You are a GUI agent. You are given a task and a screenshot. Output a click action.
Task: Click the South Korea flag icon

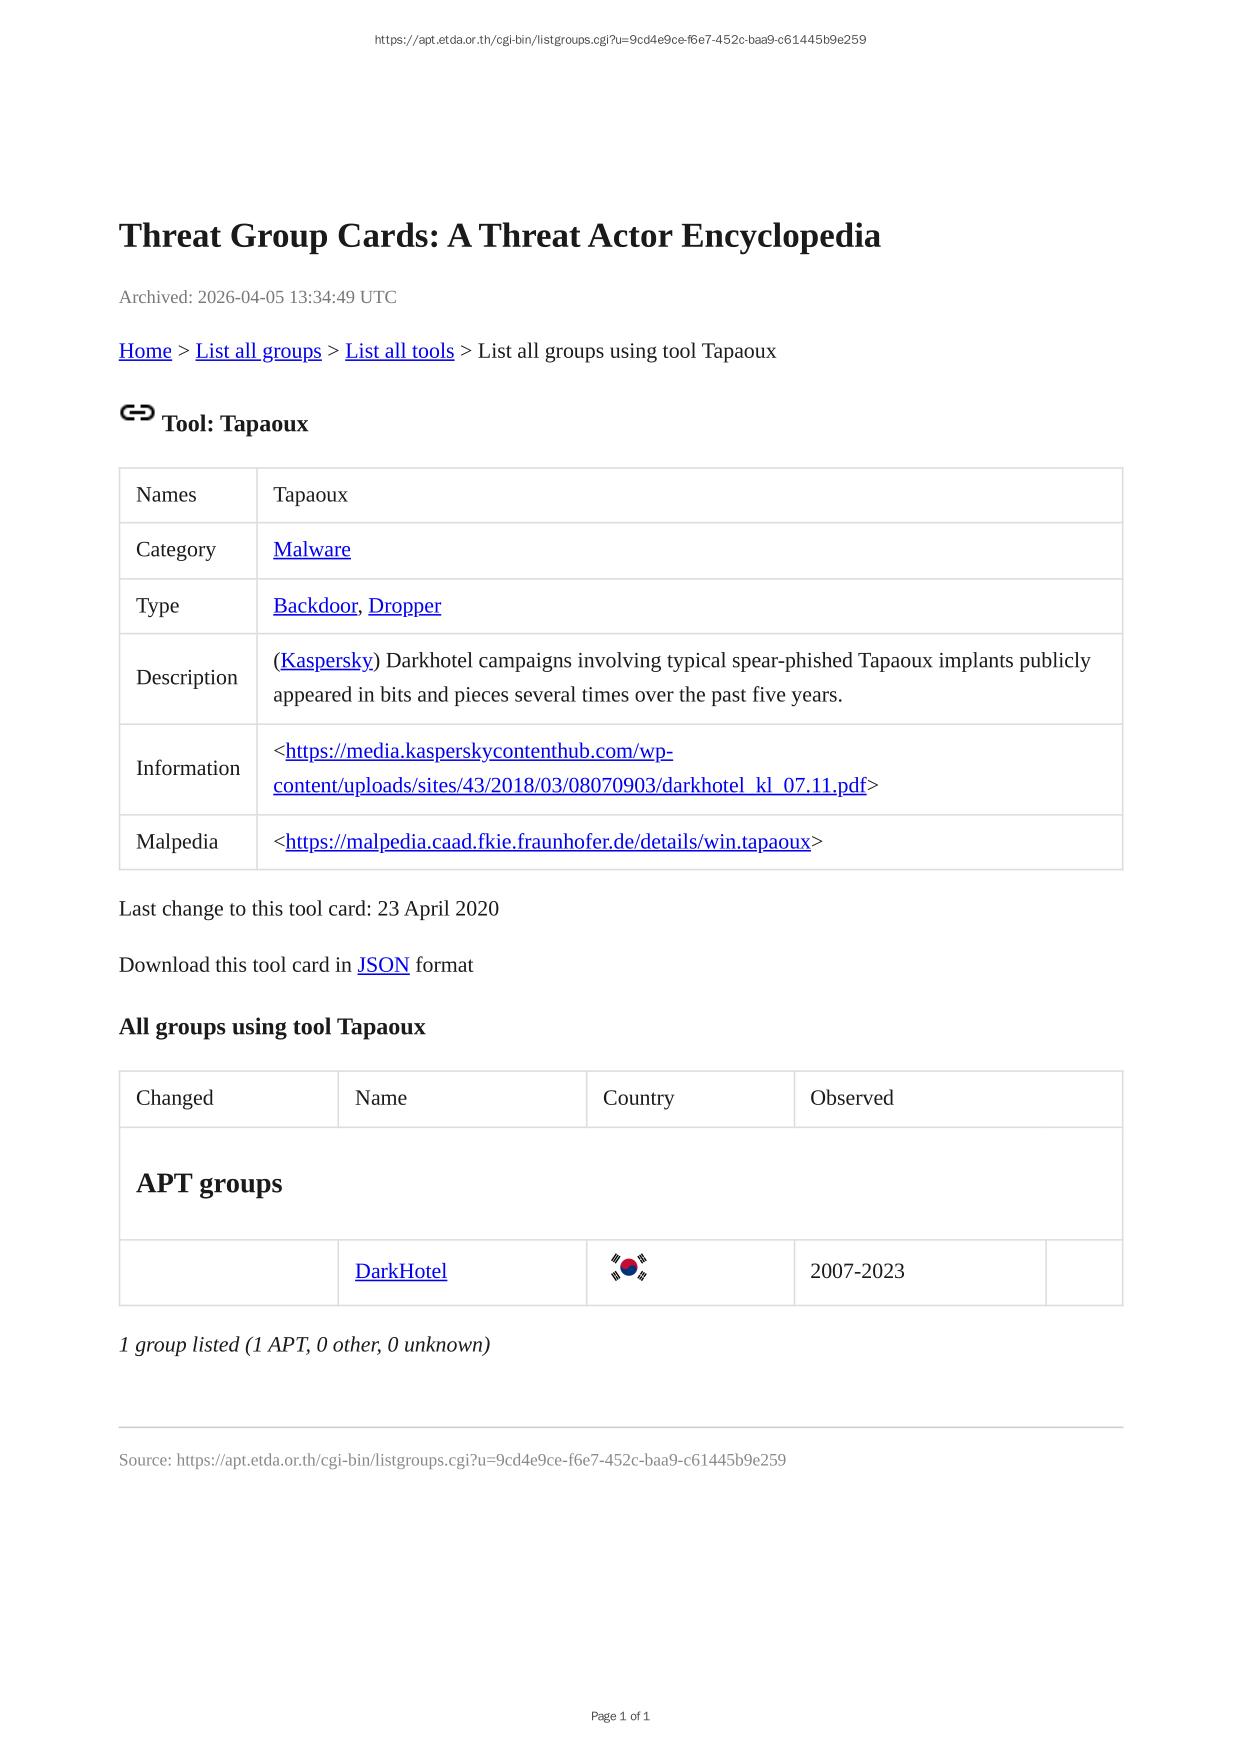click(x=628, y=1268)
